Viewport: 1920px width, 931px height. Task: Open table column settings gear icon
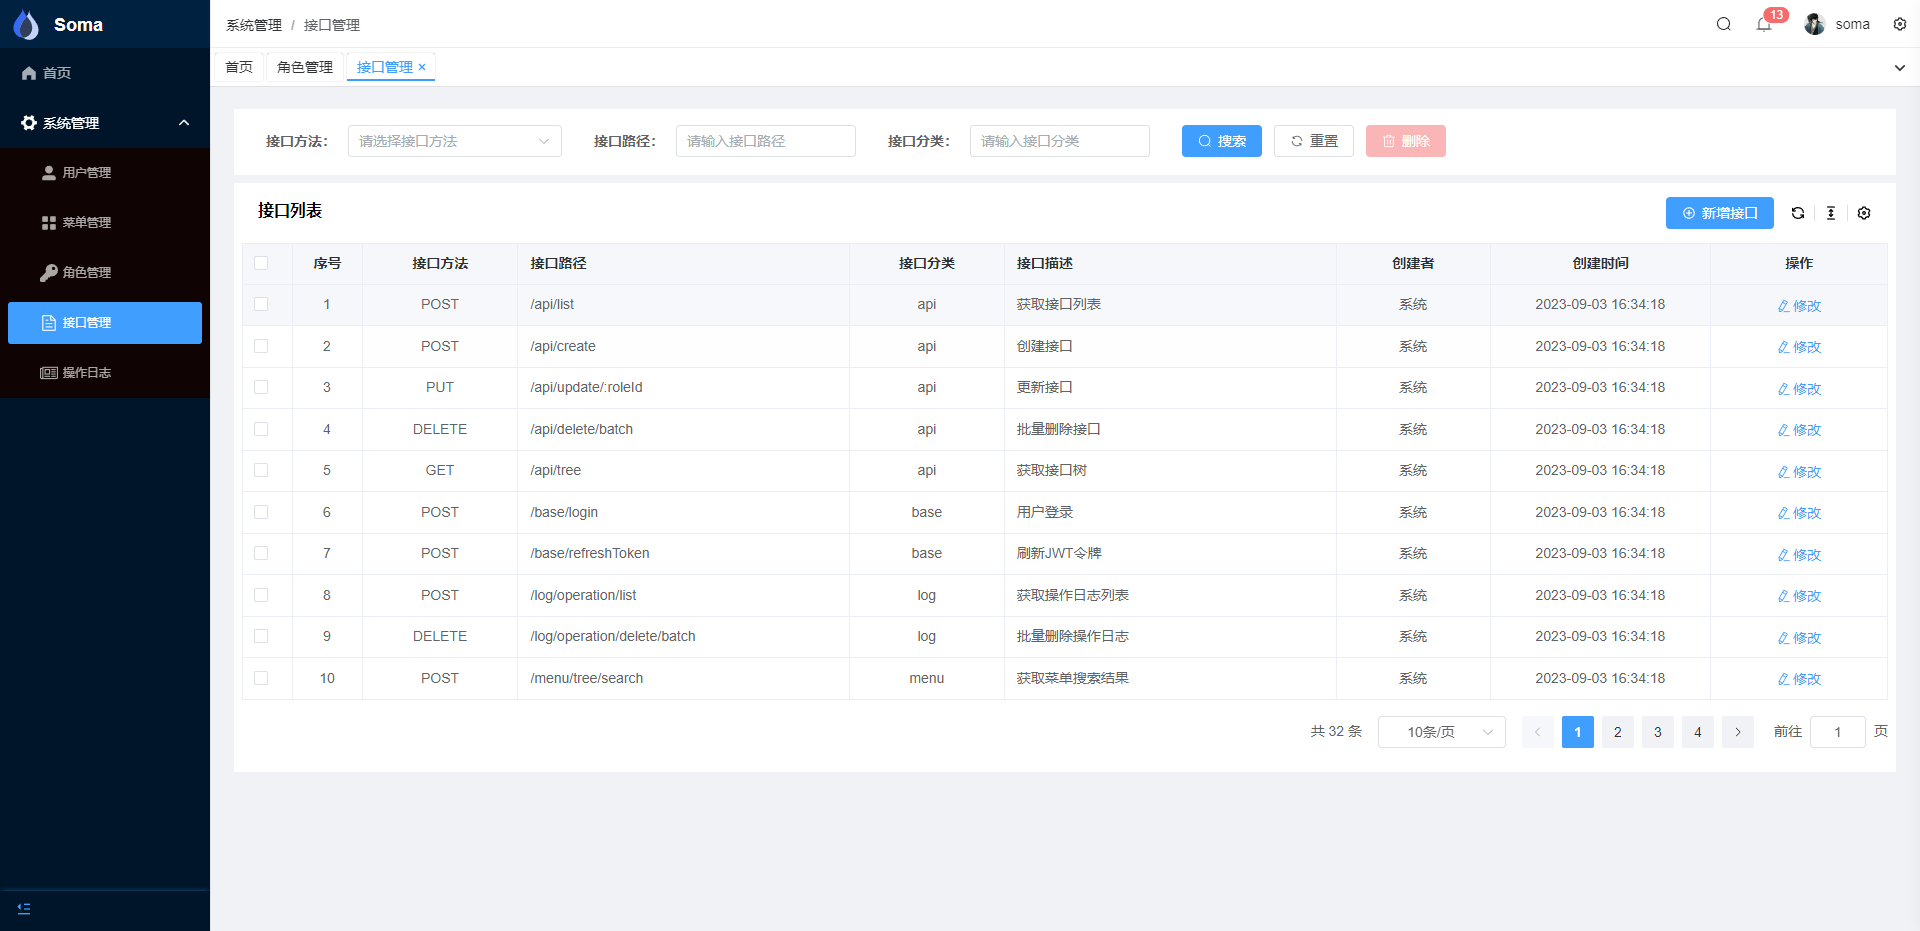pos(1863,213)
